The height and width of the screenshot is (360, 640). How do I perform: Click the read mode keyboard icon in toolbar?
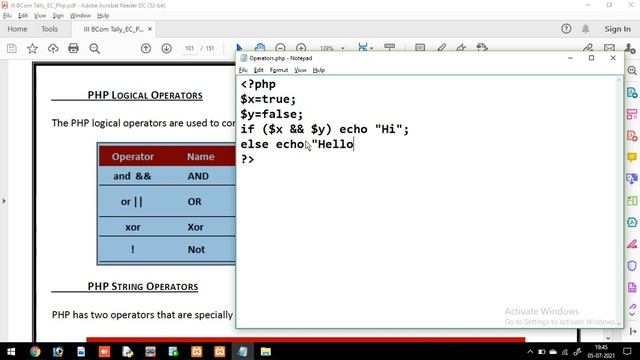[x=390, y=47]
